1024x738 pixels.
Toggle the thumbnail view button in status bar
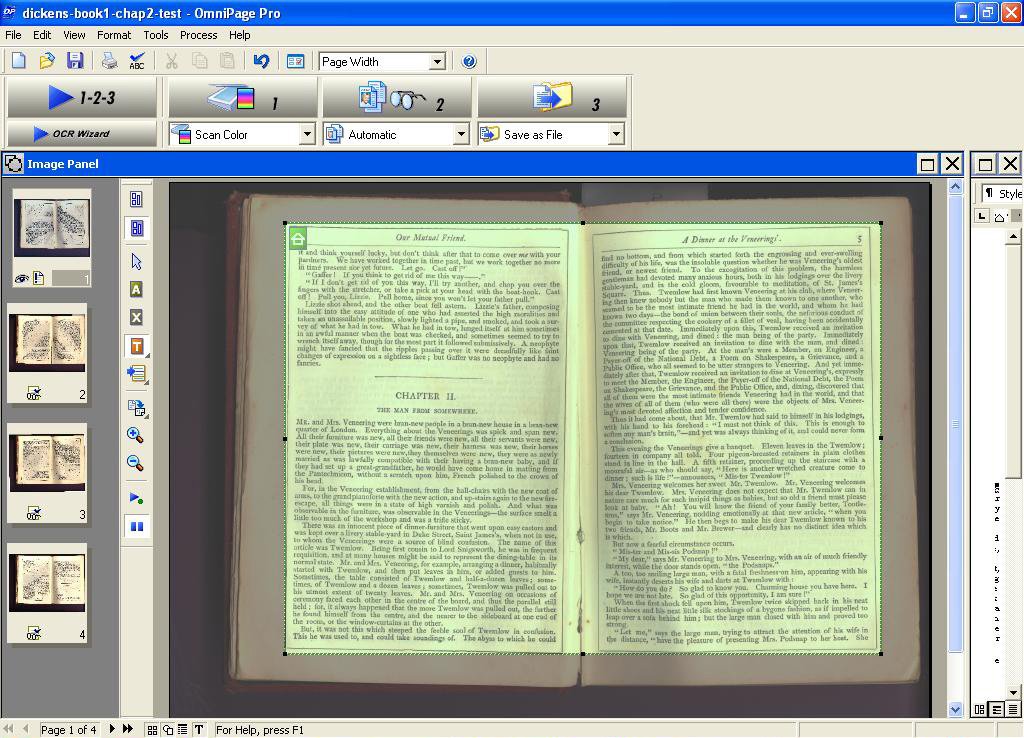[152, 730]
